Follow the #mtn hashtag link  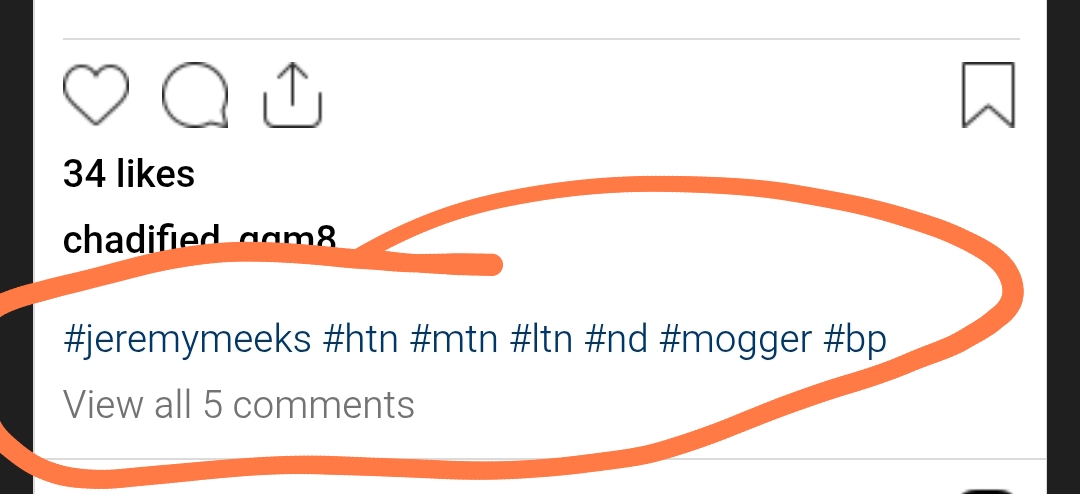click(x=454, y=340)
